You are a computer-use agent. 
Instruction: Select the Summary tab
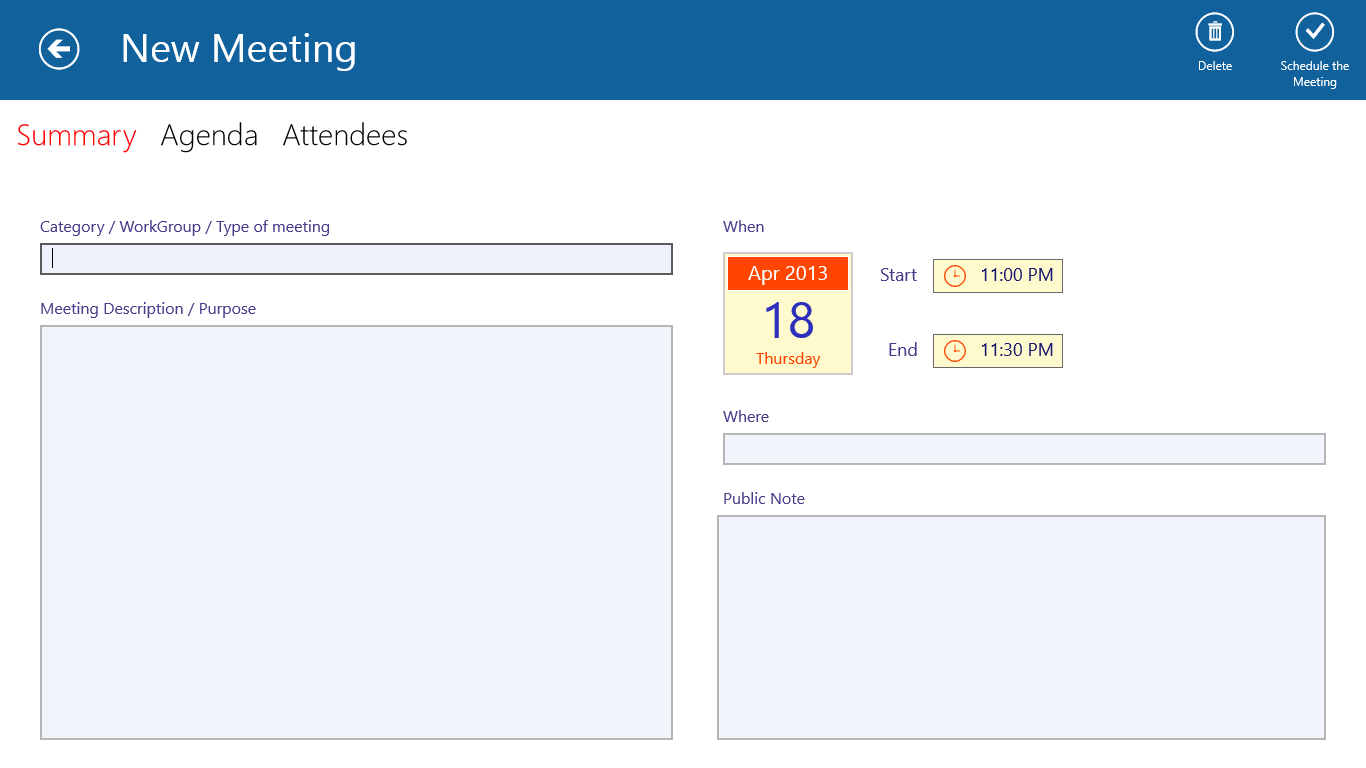pyautogui.click(x=76, y=135)
